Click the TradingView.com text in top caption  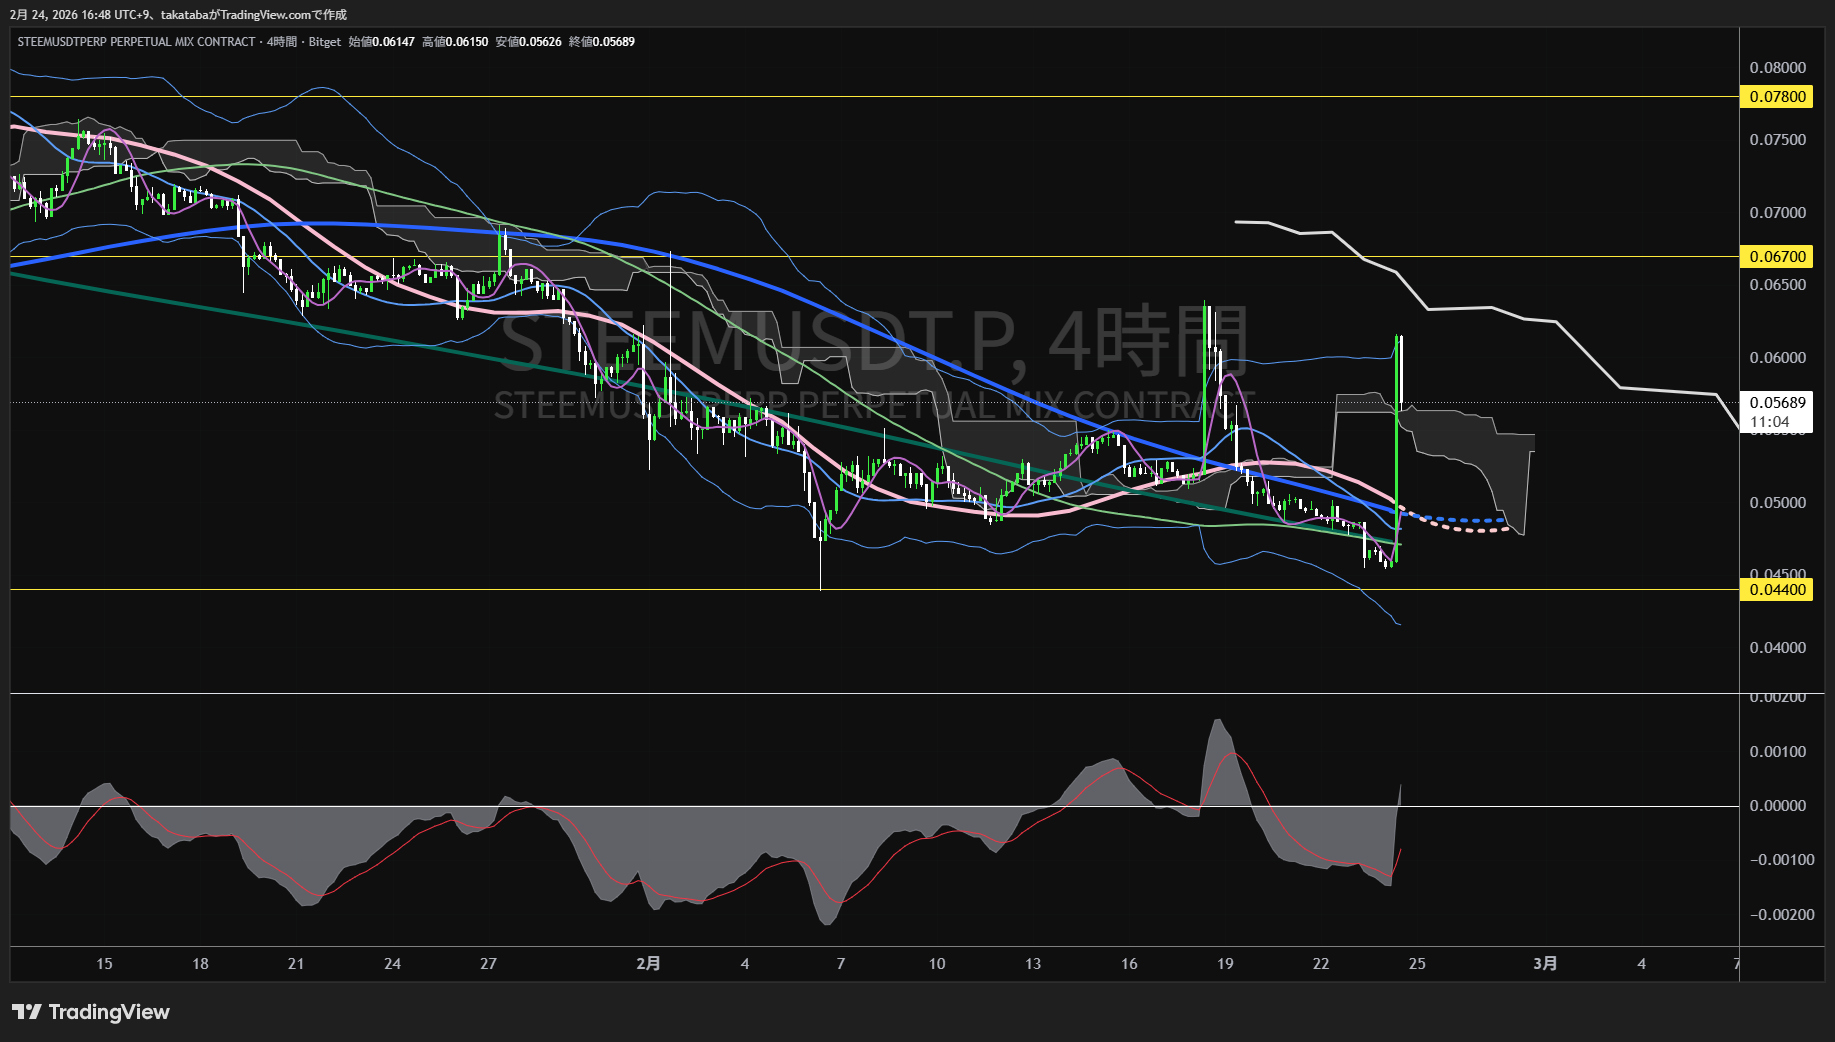[x=262, y=15]
